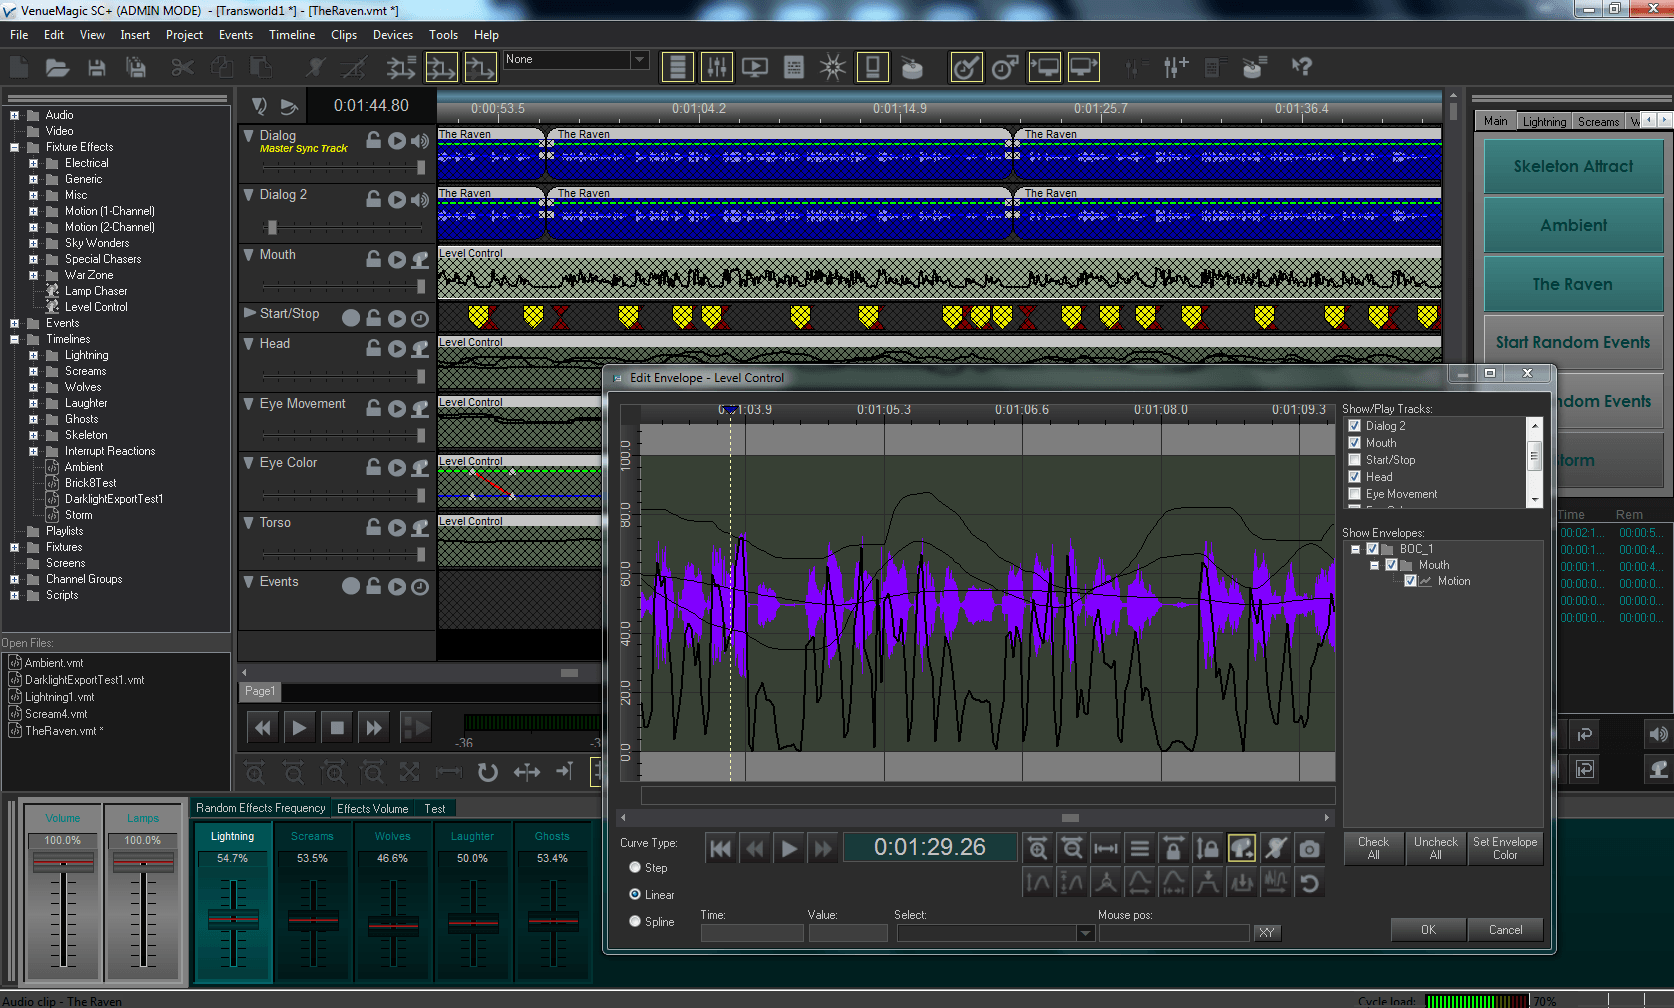Rewind to start in envelope editor transport
The image size is (1674, 1008).
(x=720, y=849)
